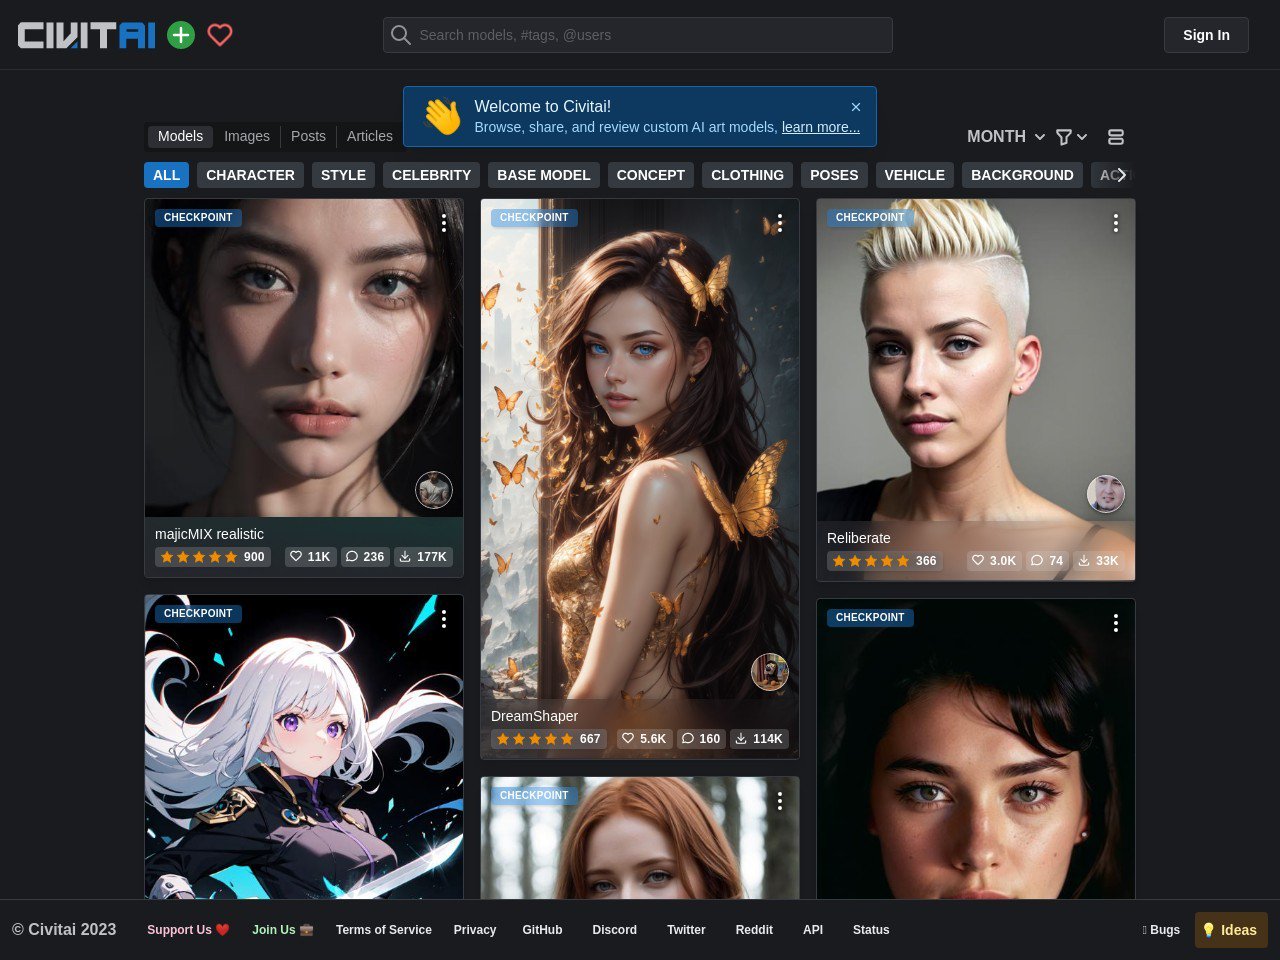Open DreamShaper card options menu
This screenshot has height=960, width=1280.
point(780,223)
